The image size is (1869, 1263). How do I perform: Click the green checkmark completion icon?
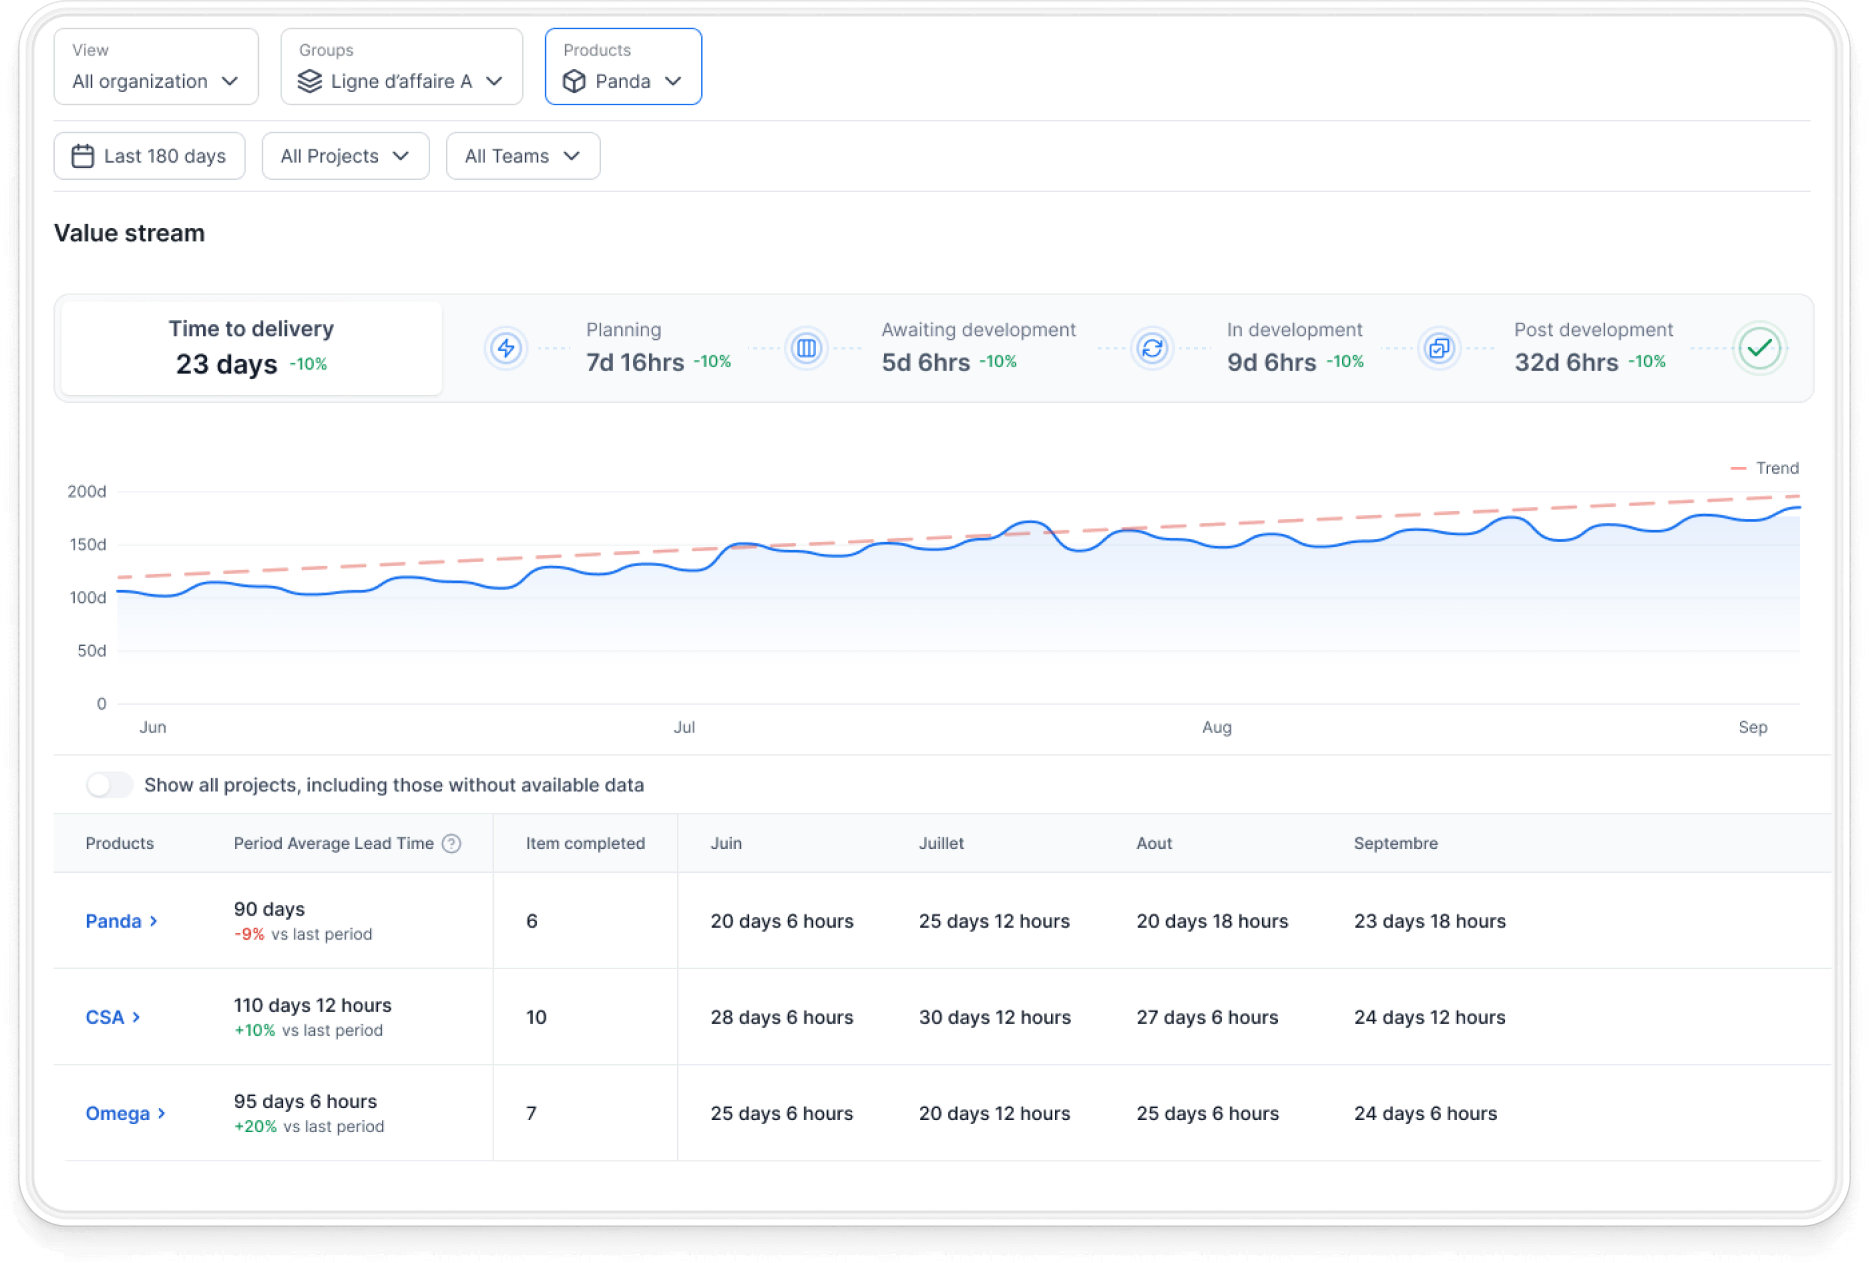(x=1759, y=348)
